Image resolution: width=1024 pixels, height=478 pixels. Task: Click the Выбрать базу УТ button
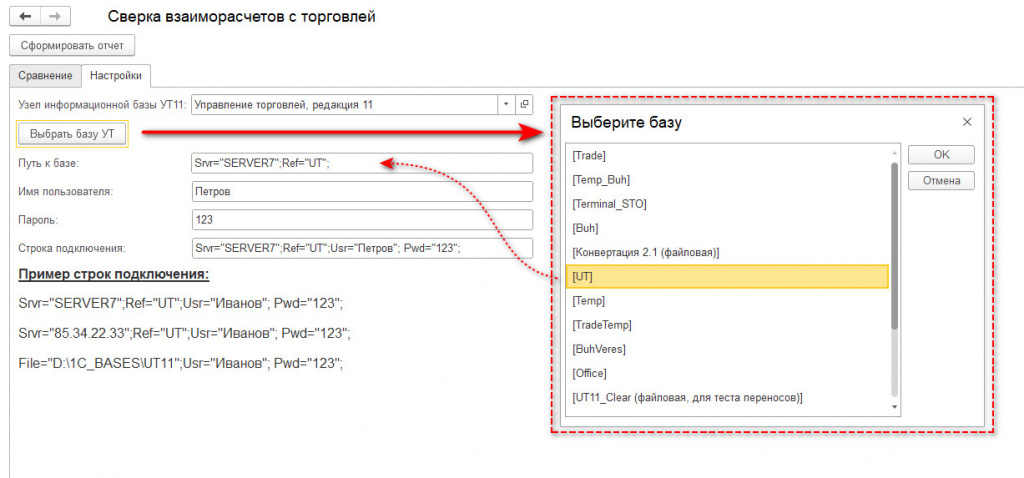pyautogui.click(x=72, y=133)
